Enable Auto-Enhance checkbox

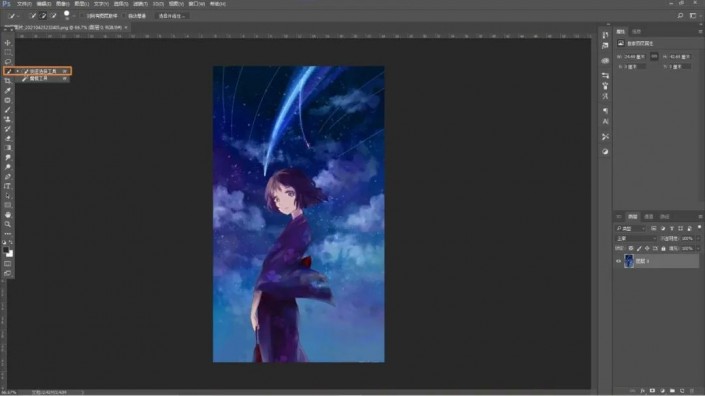pyautogui.click(x=125, y=16)
